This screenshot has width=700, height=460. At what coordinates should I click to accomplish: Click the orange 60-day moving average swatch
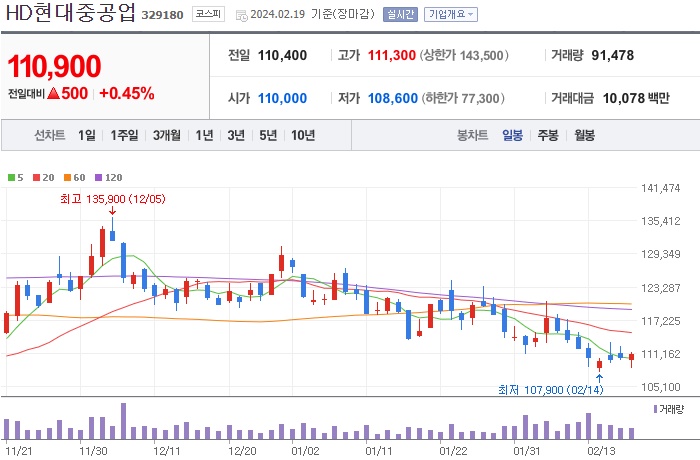click(x=67, y=178)
